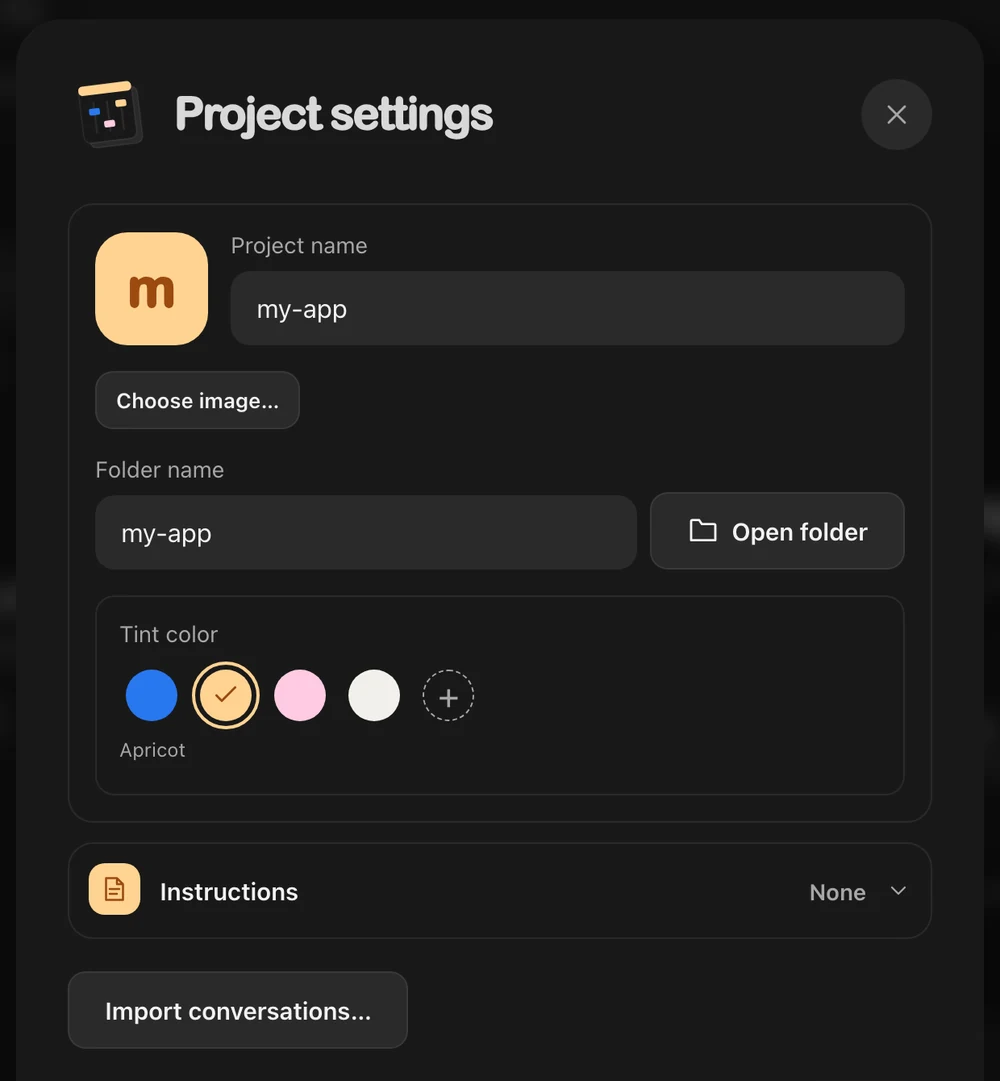
Task: Click the Project name input field
Action: click(567, 308)
